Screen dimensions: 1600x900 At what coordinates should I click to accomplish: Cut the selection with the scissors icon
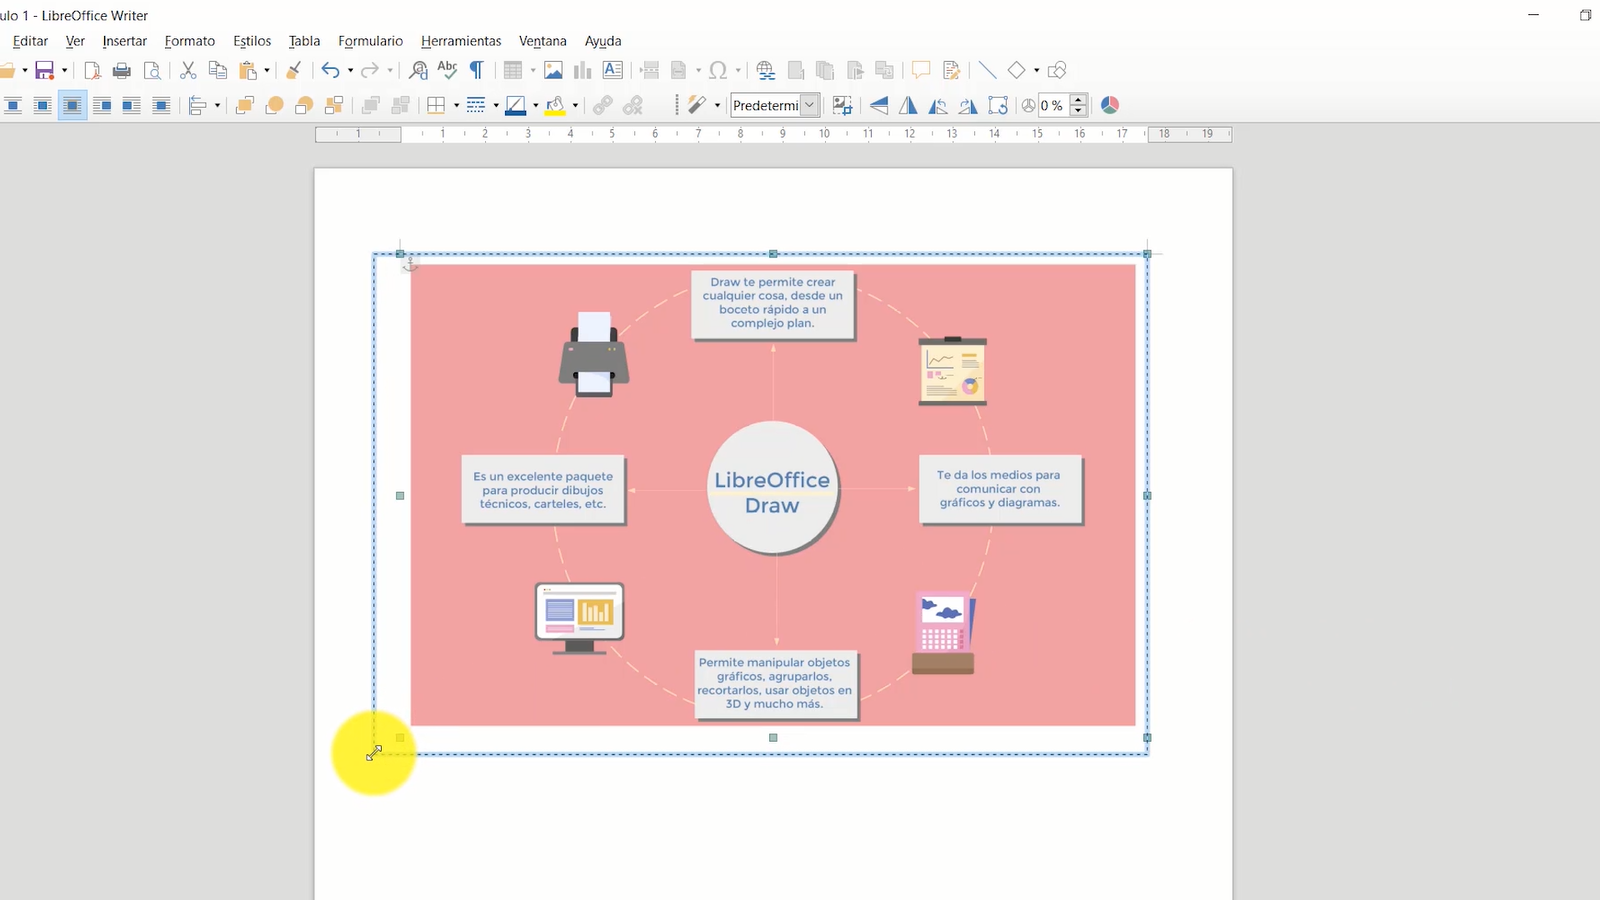click(188, 70)
